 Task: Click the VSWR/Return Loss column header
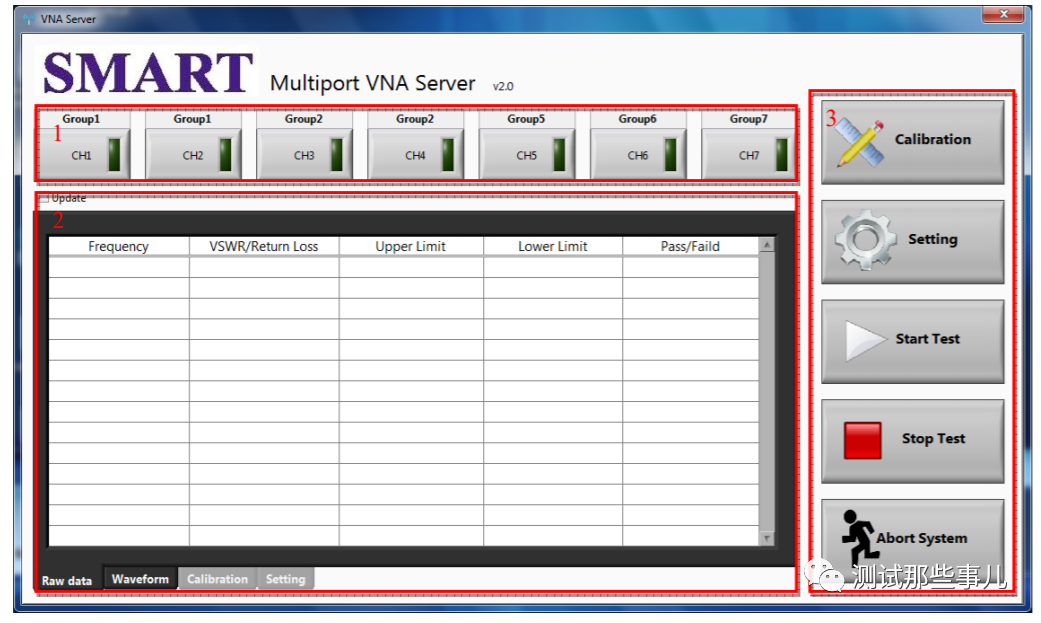pyautogui.click(x=264, y=246)
